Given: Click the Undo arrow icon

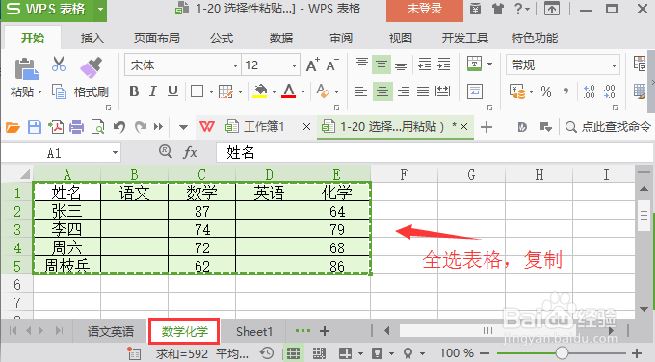Looking at the screenshot, I should click(x=119, y=127).
